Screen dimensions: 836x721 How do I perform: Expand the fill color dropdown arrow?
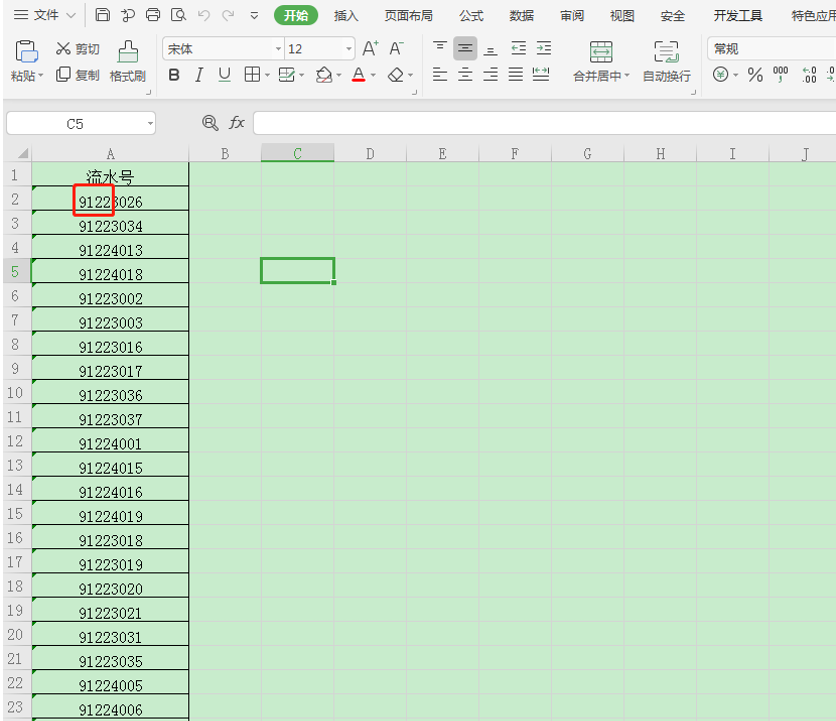pos(339,75)
